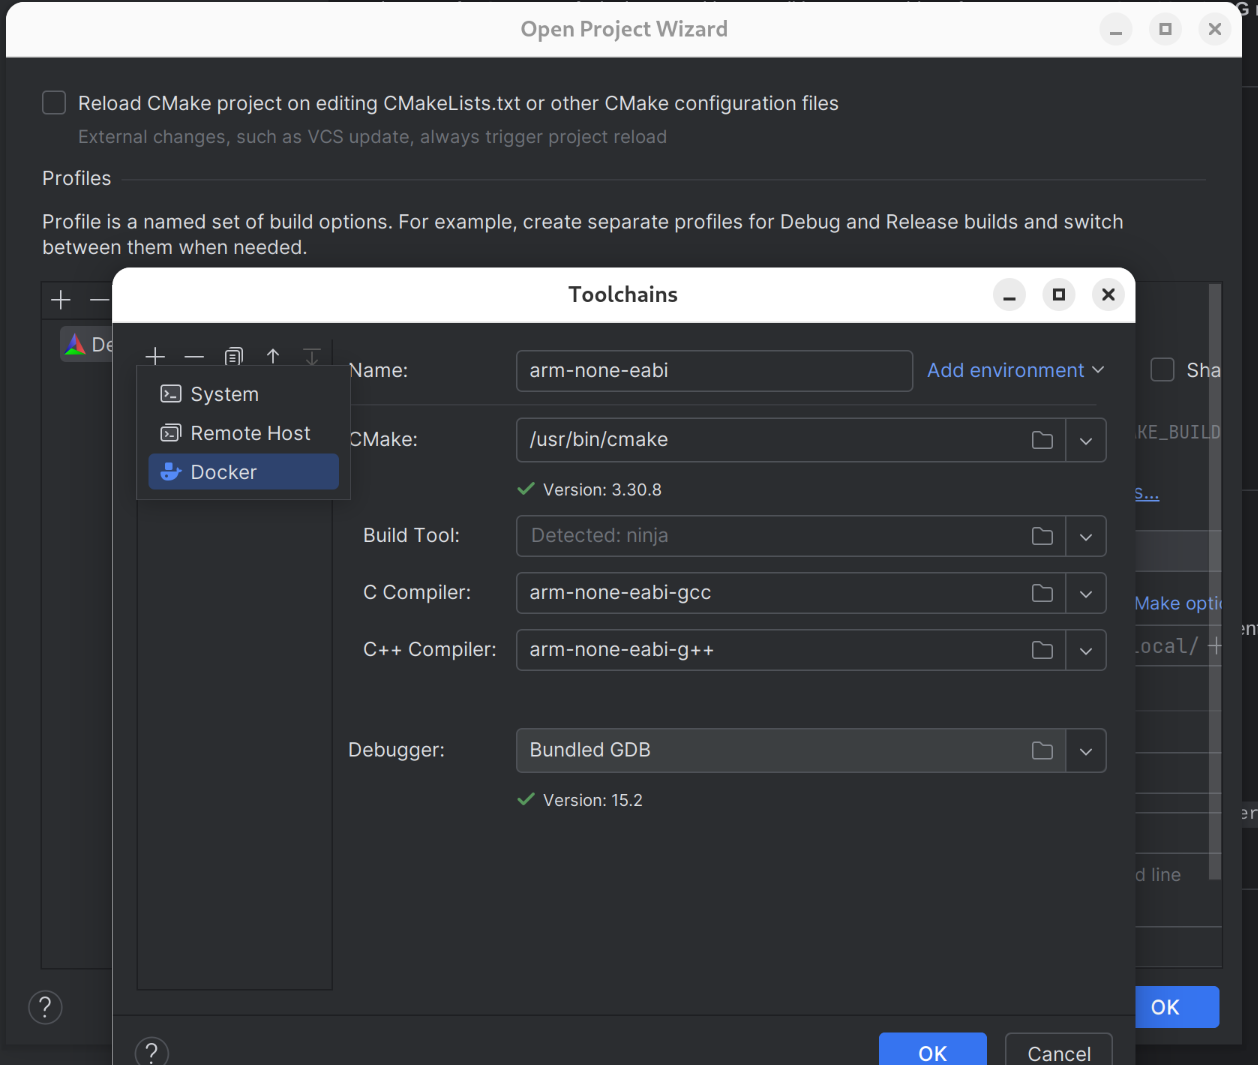Click the Version: 15.2 text
Image resolution: width=1258 pixels, height=1065 pixels.
pos(592,800)
